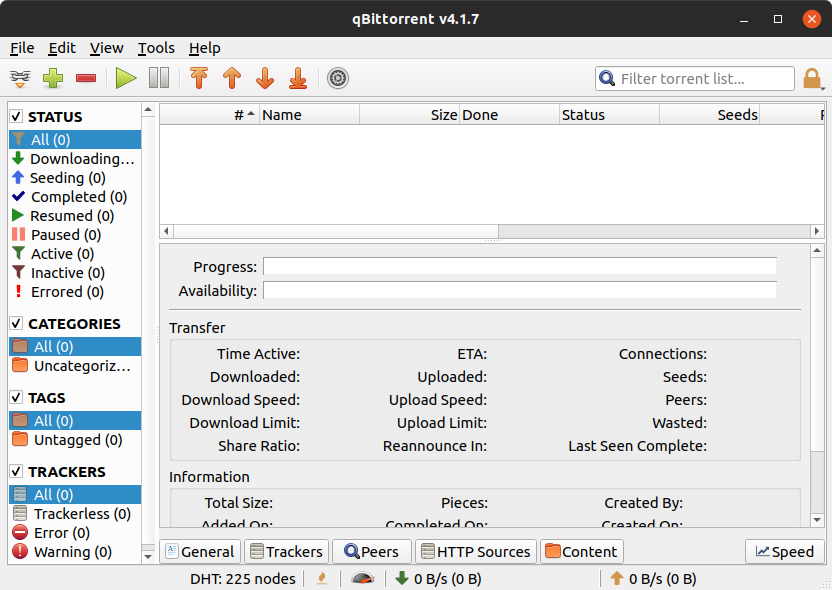Select All (0) under STATUS

[x=75, y=140]
